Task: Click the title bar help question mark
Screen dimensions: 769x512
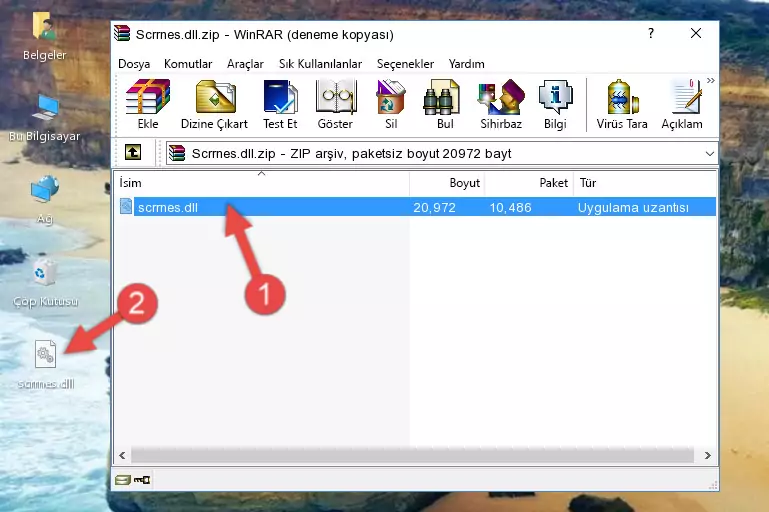Action: (x=651, y=33)
